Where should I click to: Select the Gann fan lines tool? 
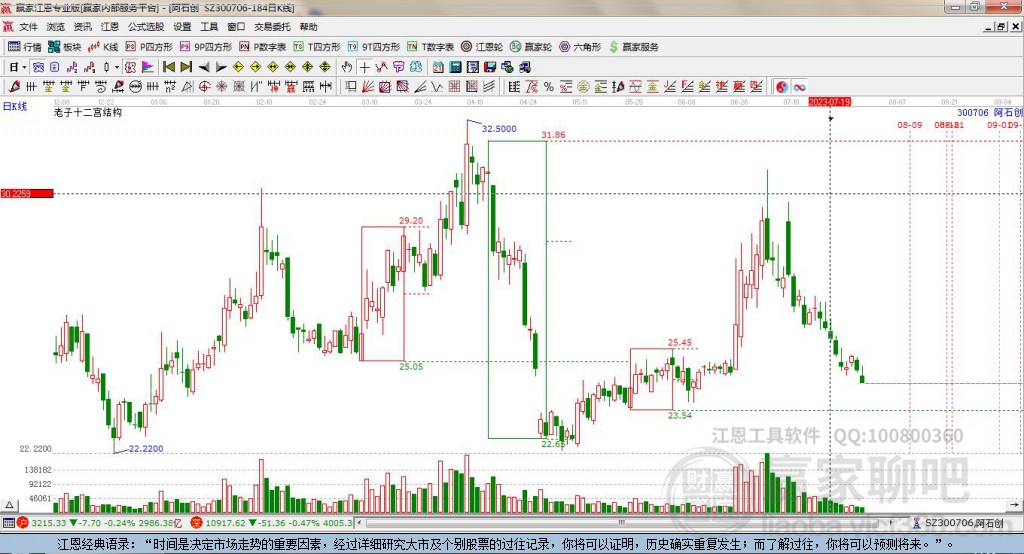coord(367,87)
